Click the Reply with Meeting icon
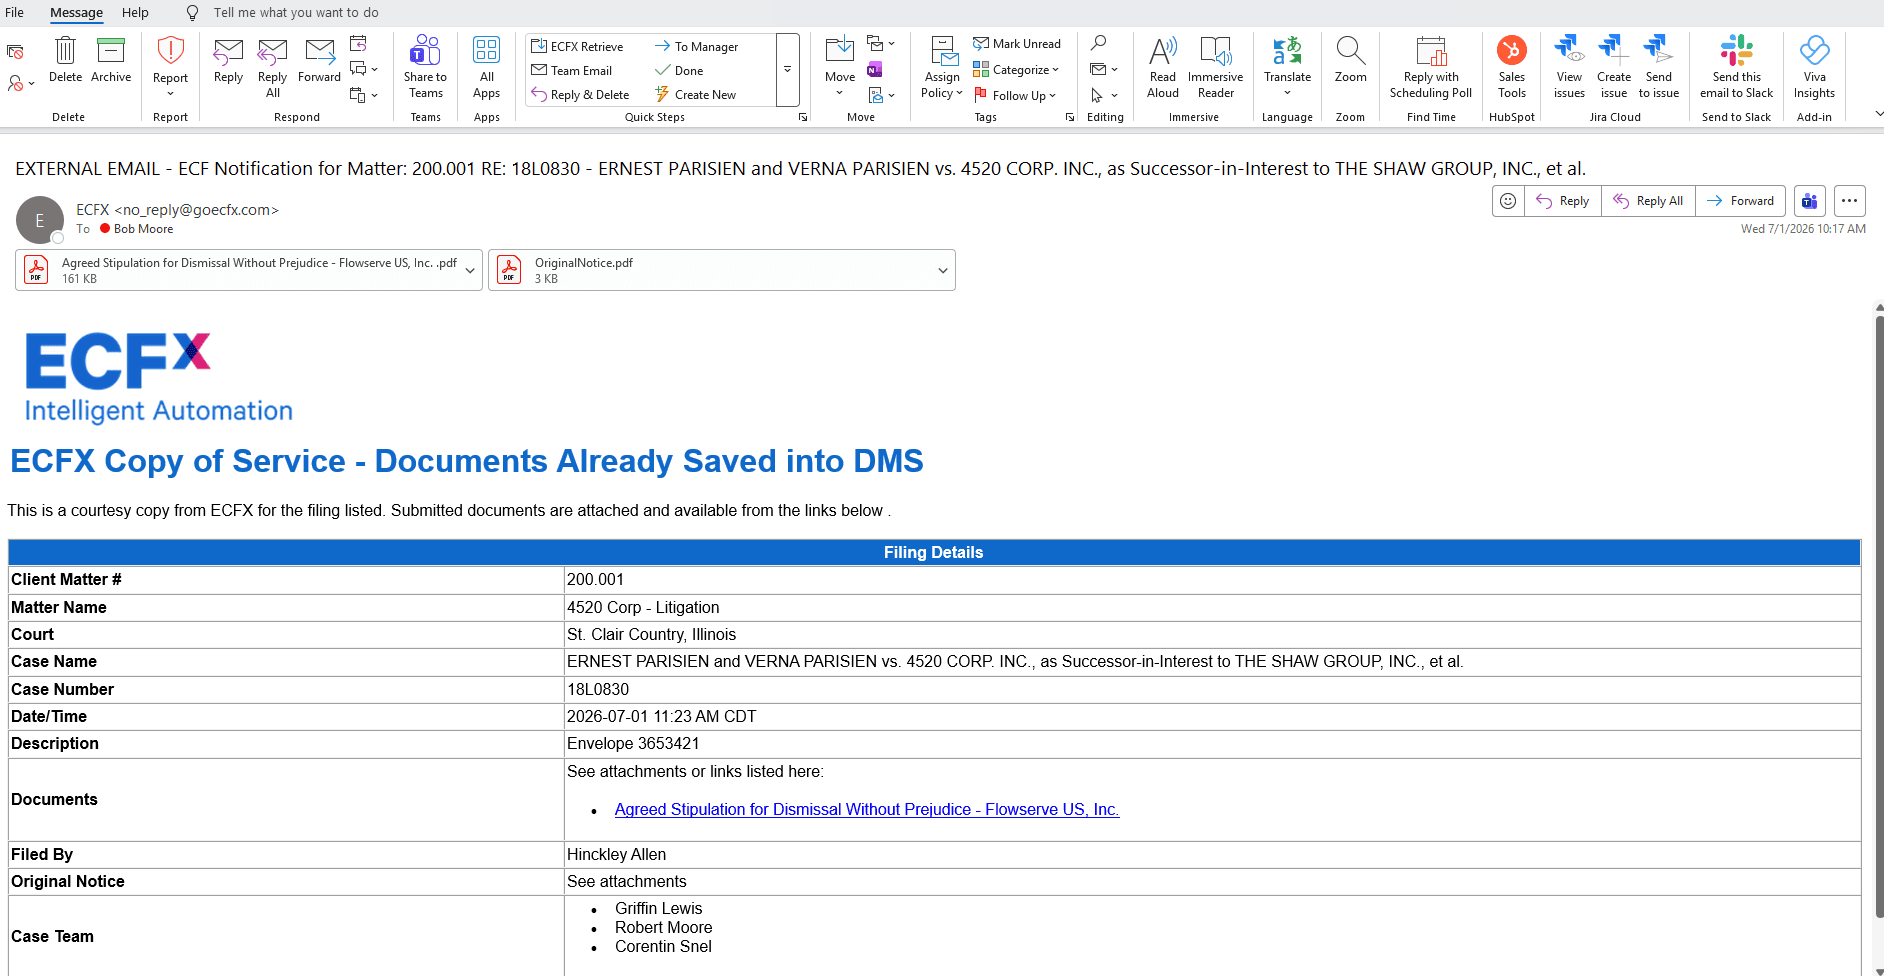This screenshot has width=1884, height=976. 358,43
